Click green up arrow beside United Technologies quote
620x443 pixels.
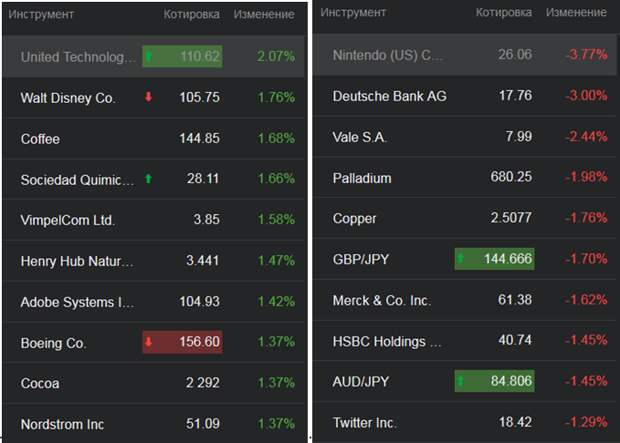(x=149, y=57)
